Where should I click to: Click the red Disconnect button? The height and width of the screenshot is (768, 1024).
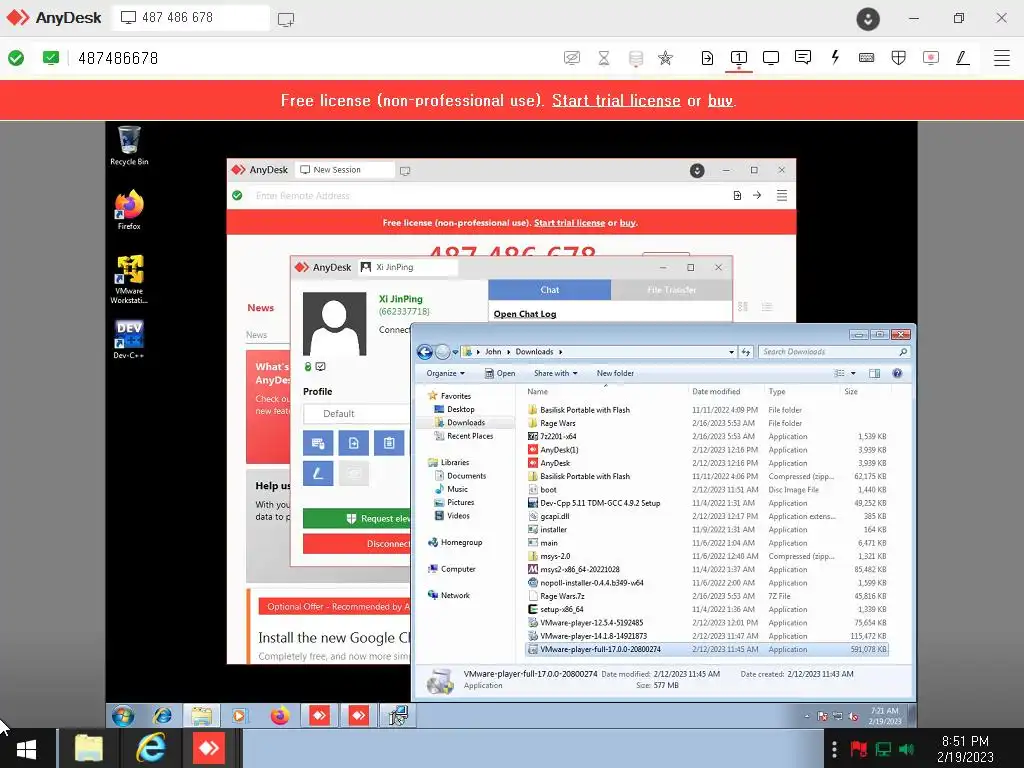tap(357, 543)
